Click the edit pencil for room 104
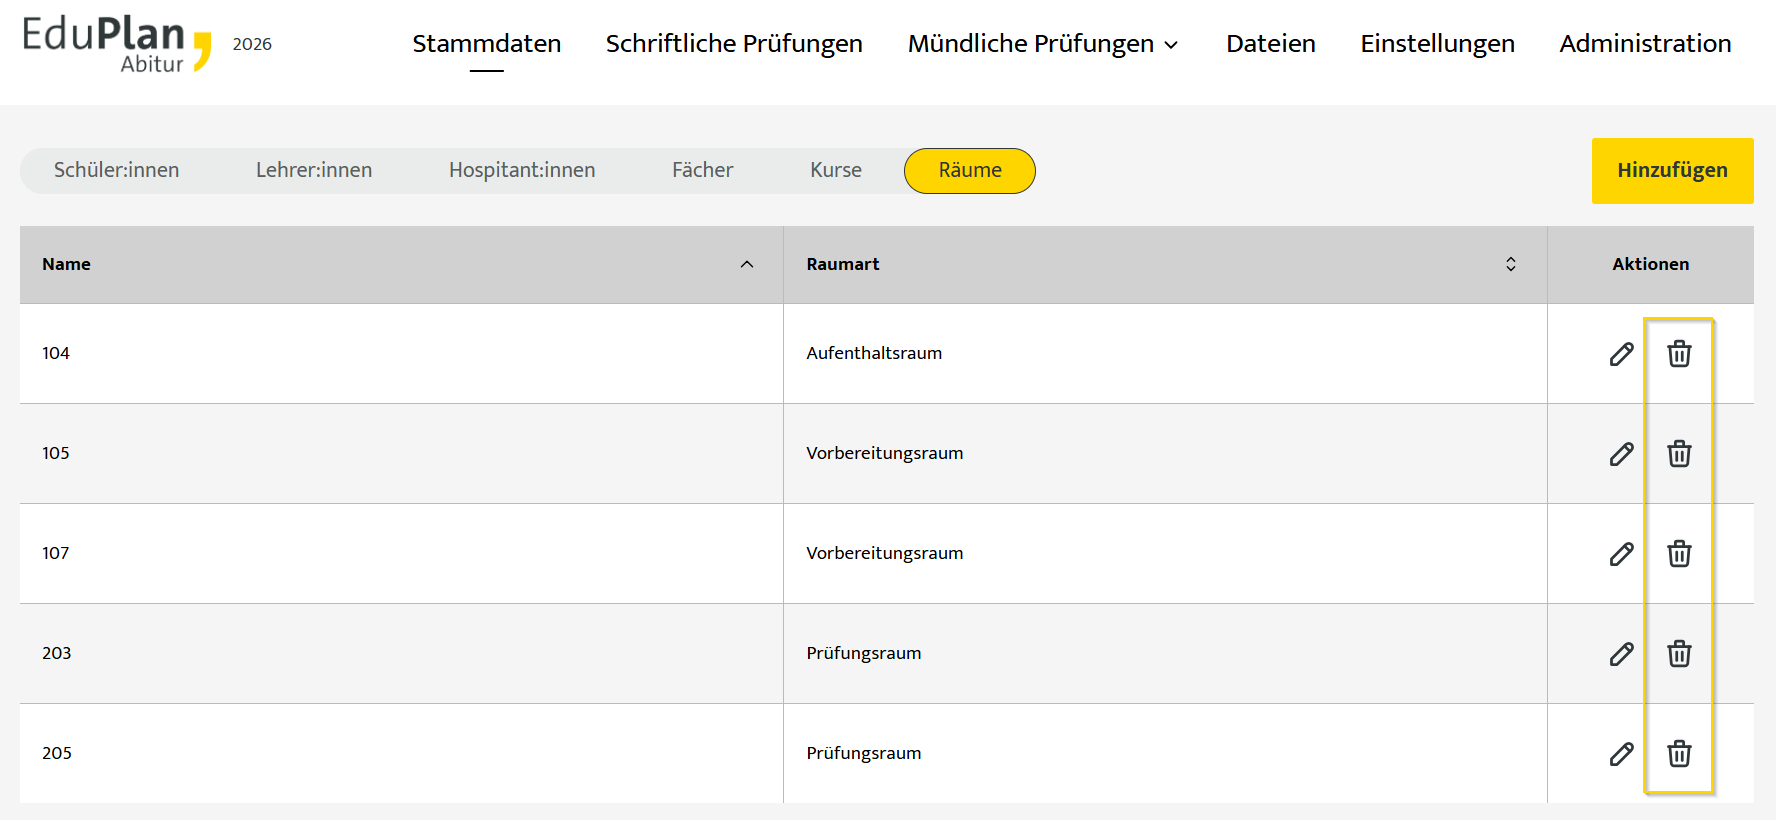Screen dimensions: 1776x820 [1621, 354]
